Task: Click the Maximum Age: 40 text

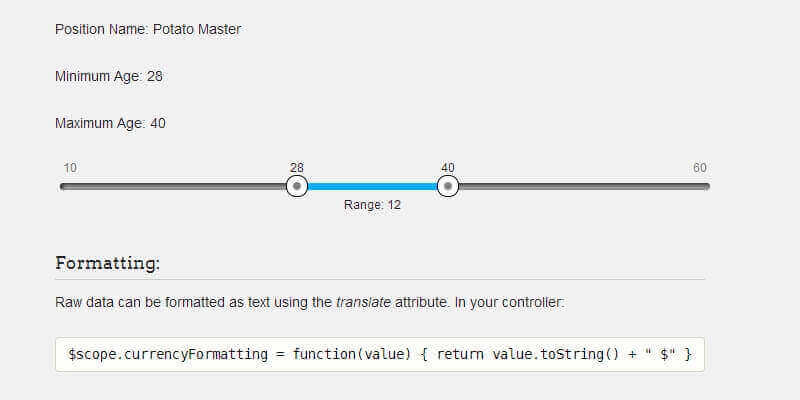Action: 110,123
